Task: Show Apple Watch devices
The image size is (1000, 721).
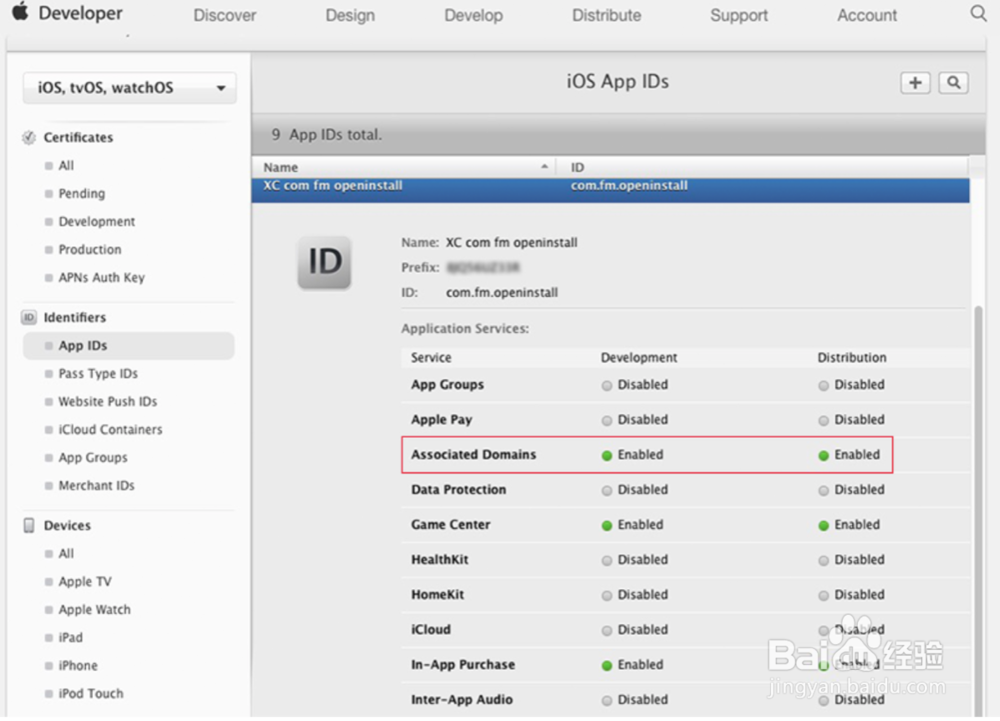Action: [94, 609]
